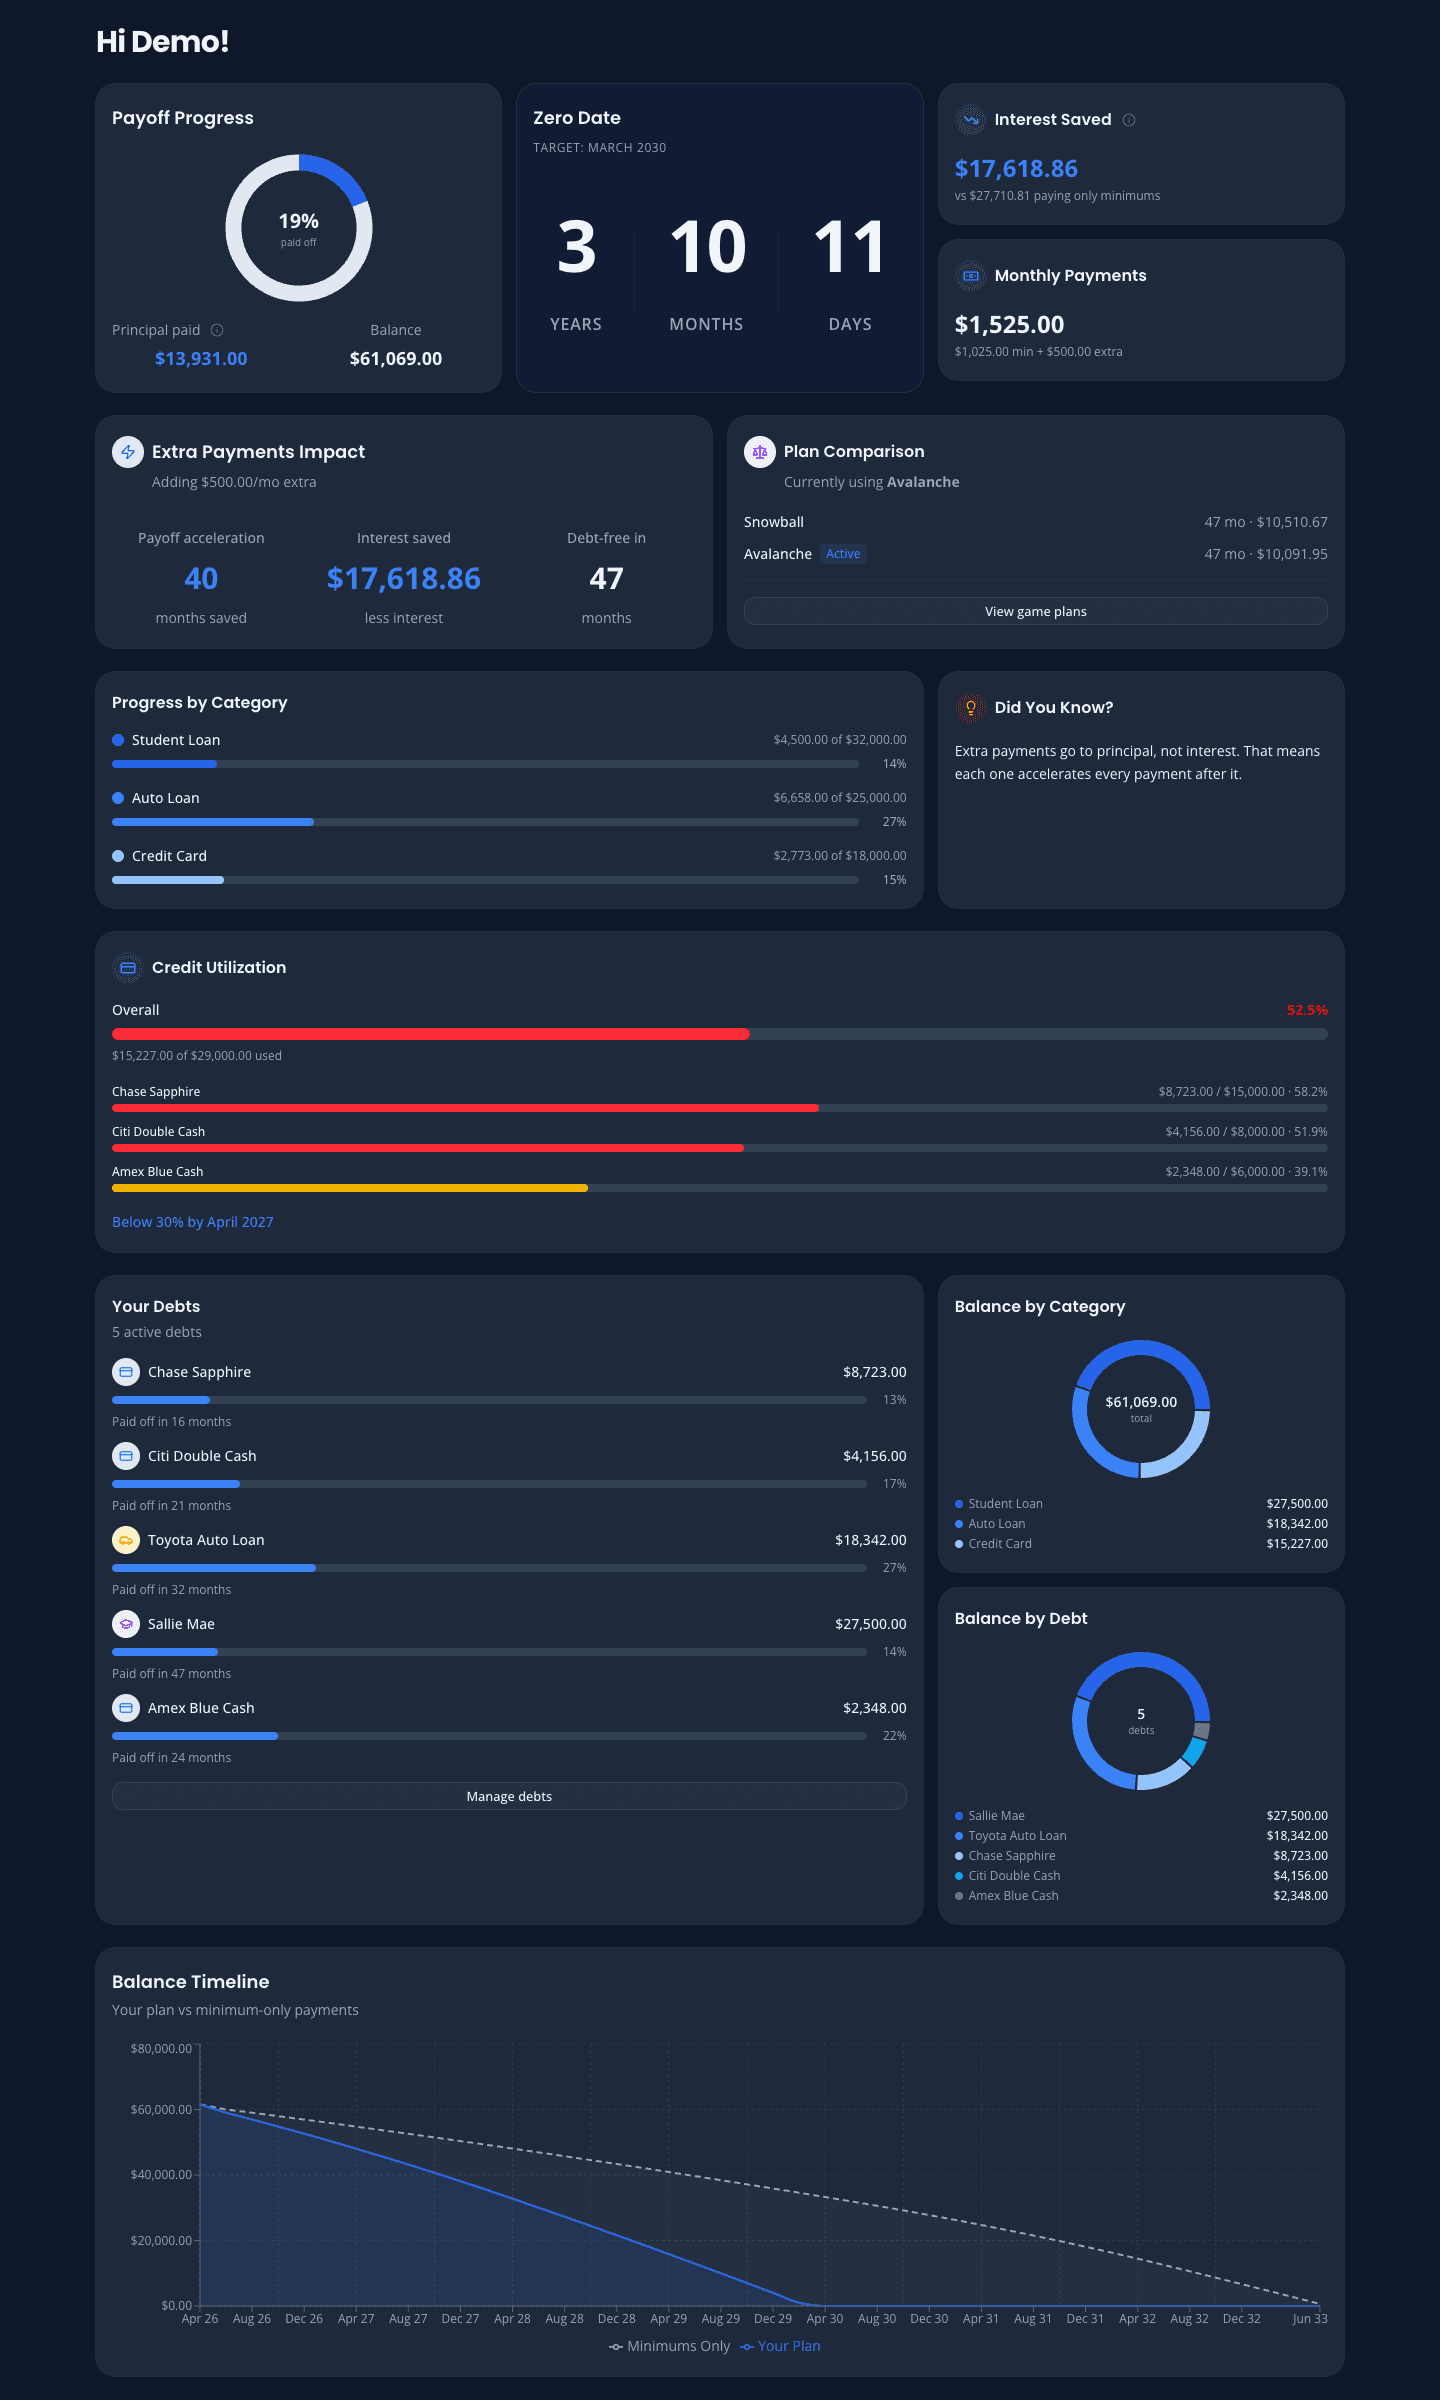
Task: Click the 19% payoff progress donut ring
Action: [x=299, y=228]
